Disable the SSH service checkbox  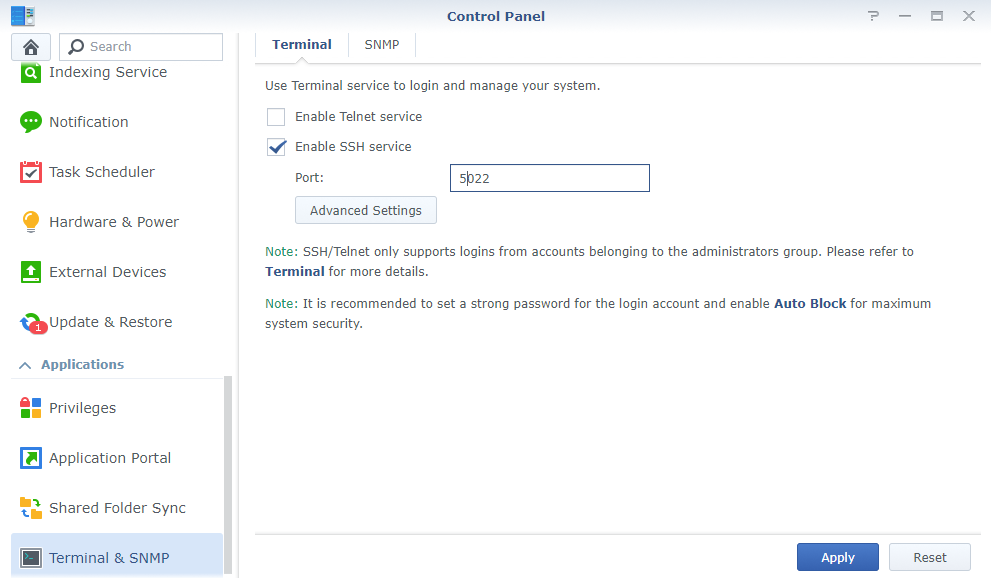pos(276,147)
